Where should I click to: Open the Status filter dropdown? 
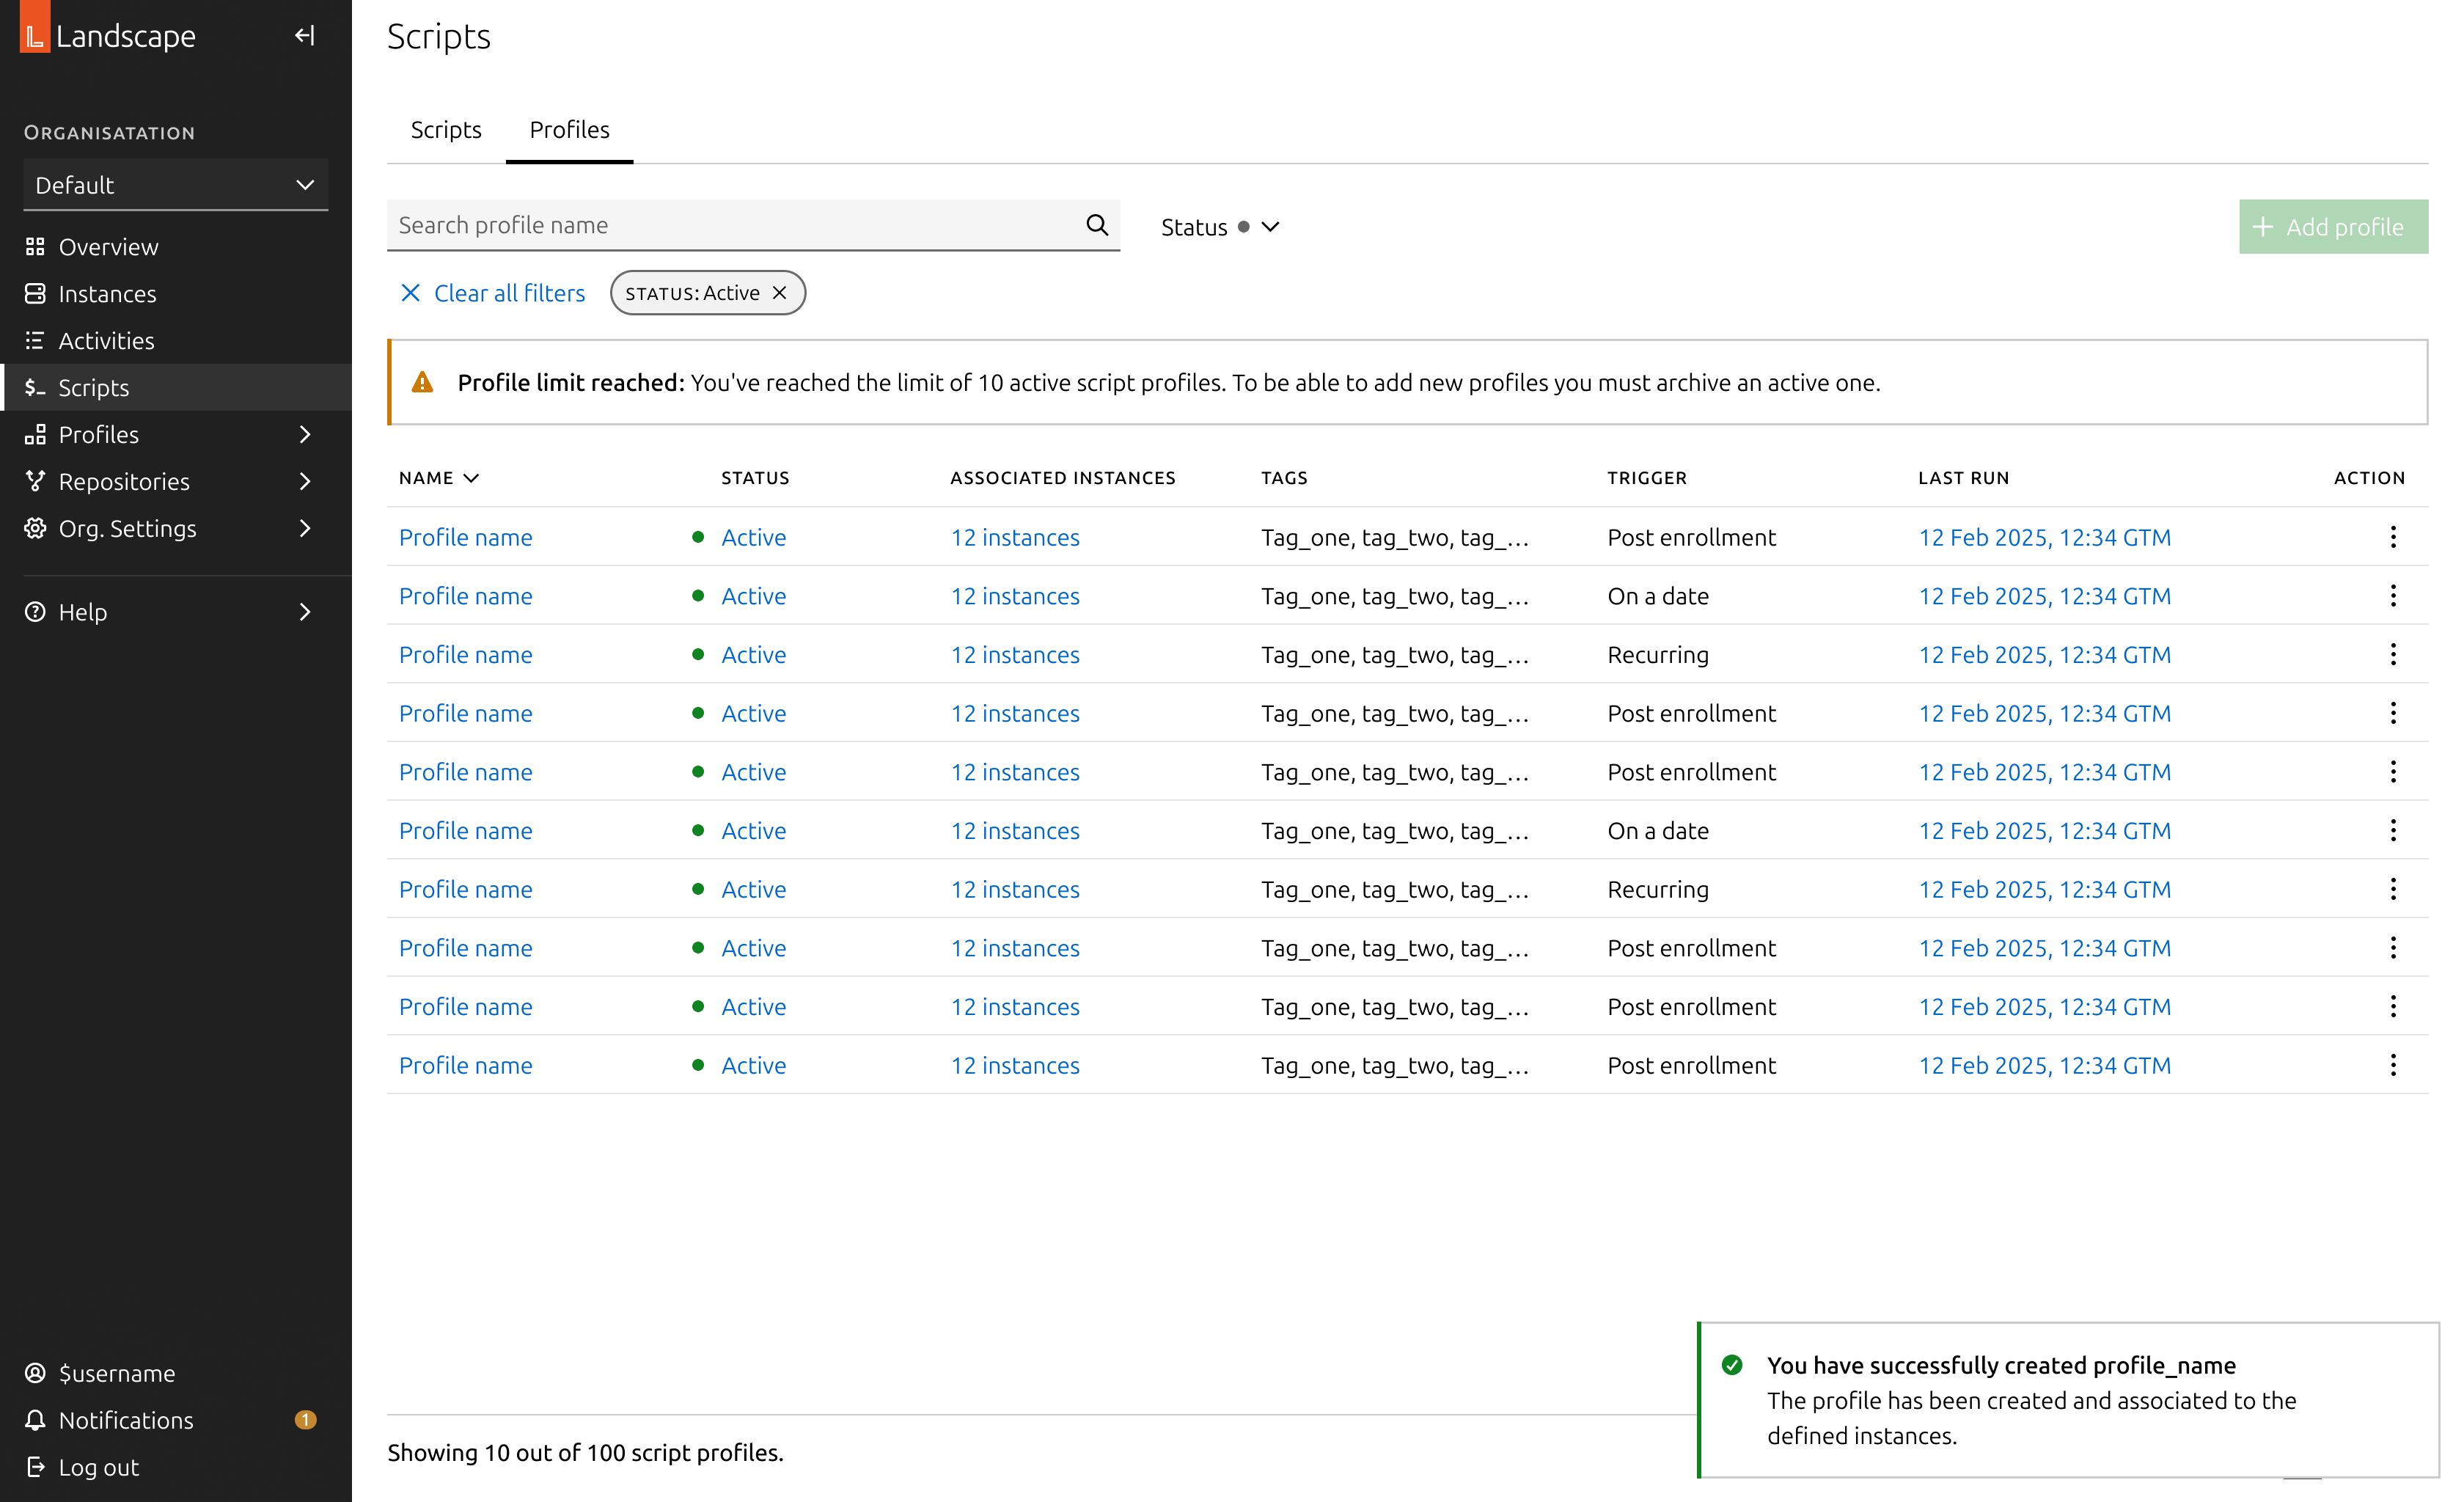(1220, 227)
